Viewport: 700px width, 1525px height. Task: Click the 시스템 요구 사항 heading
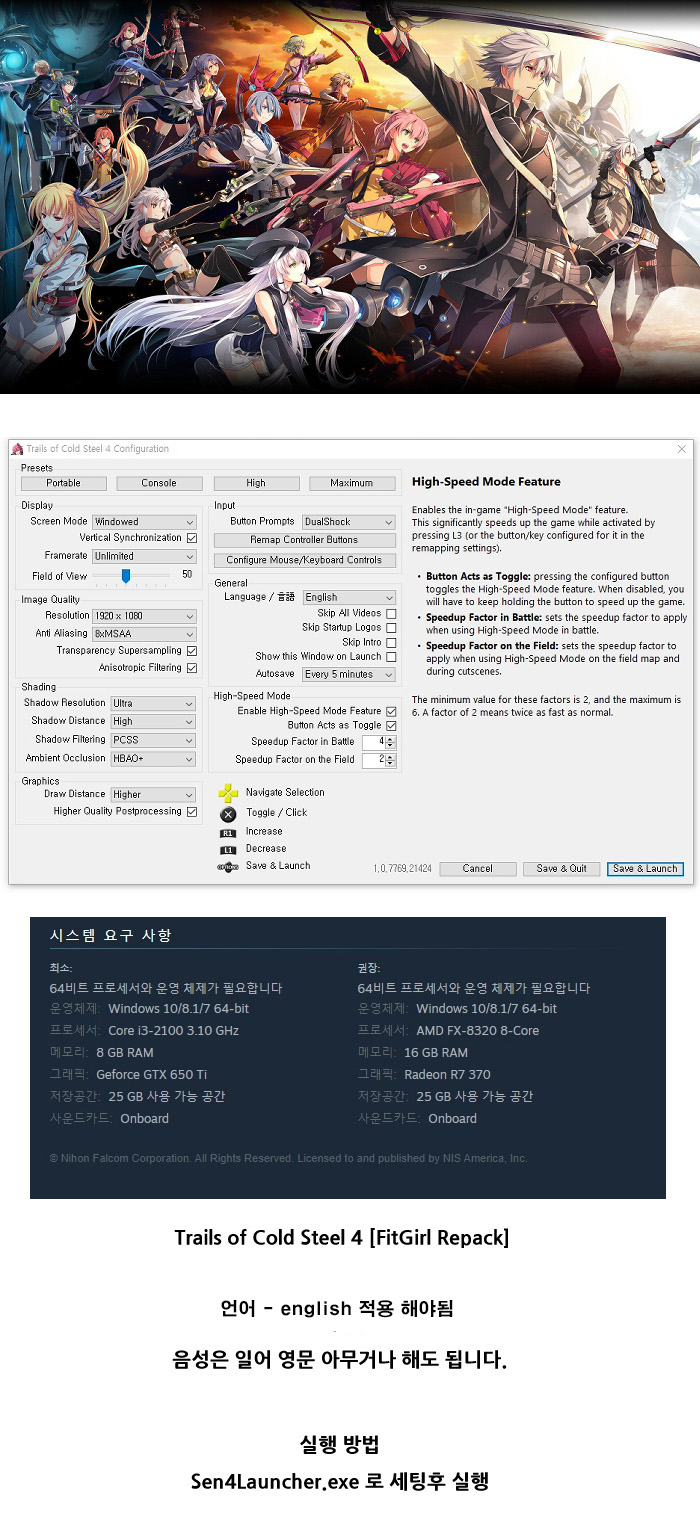tap(111, 935)
